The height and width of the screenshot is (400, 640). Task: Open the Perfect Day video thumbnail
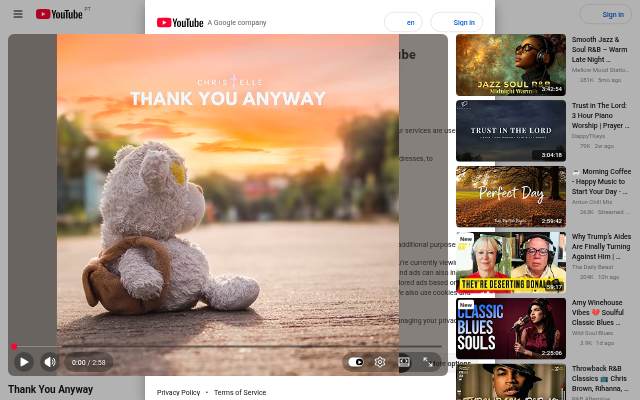pyautogui.click(x=511, y=197)
